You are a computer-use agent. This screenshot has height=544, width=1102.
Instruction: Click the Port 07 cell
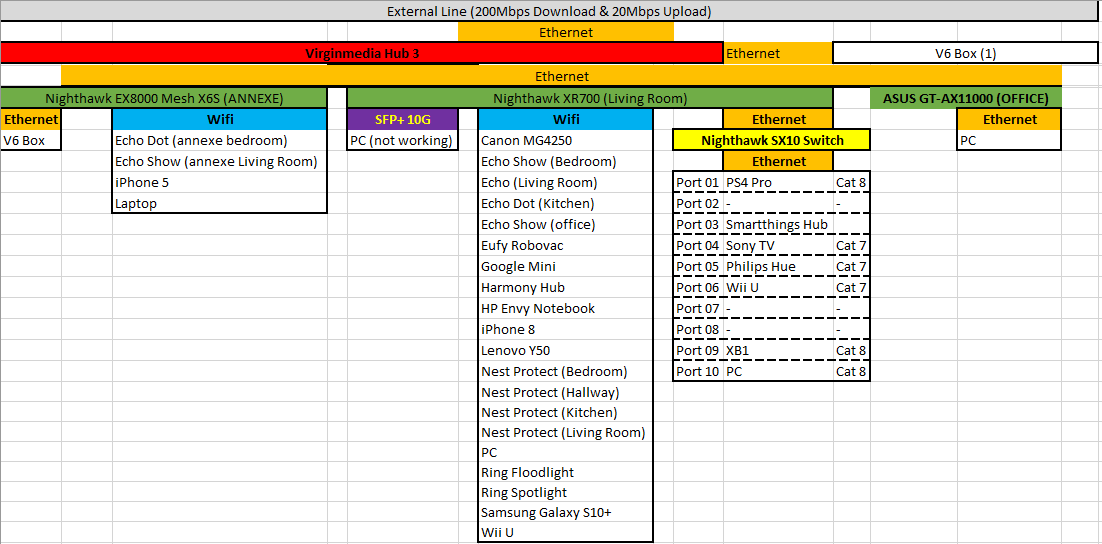click(x=698, y=309)
